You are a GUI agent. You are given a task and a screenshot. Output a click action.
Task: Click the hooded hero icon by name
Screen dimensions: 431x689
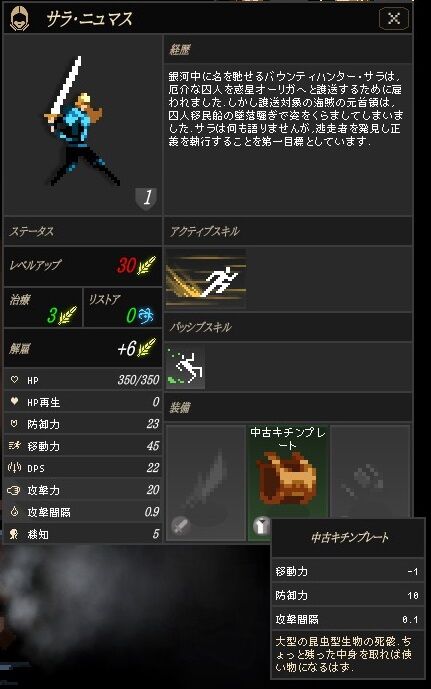click(x=19, y=18)
